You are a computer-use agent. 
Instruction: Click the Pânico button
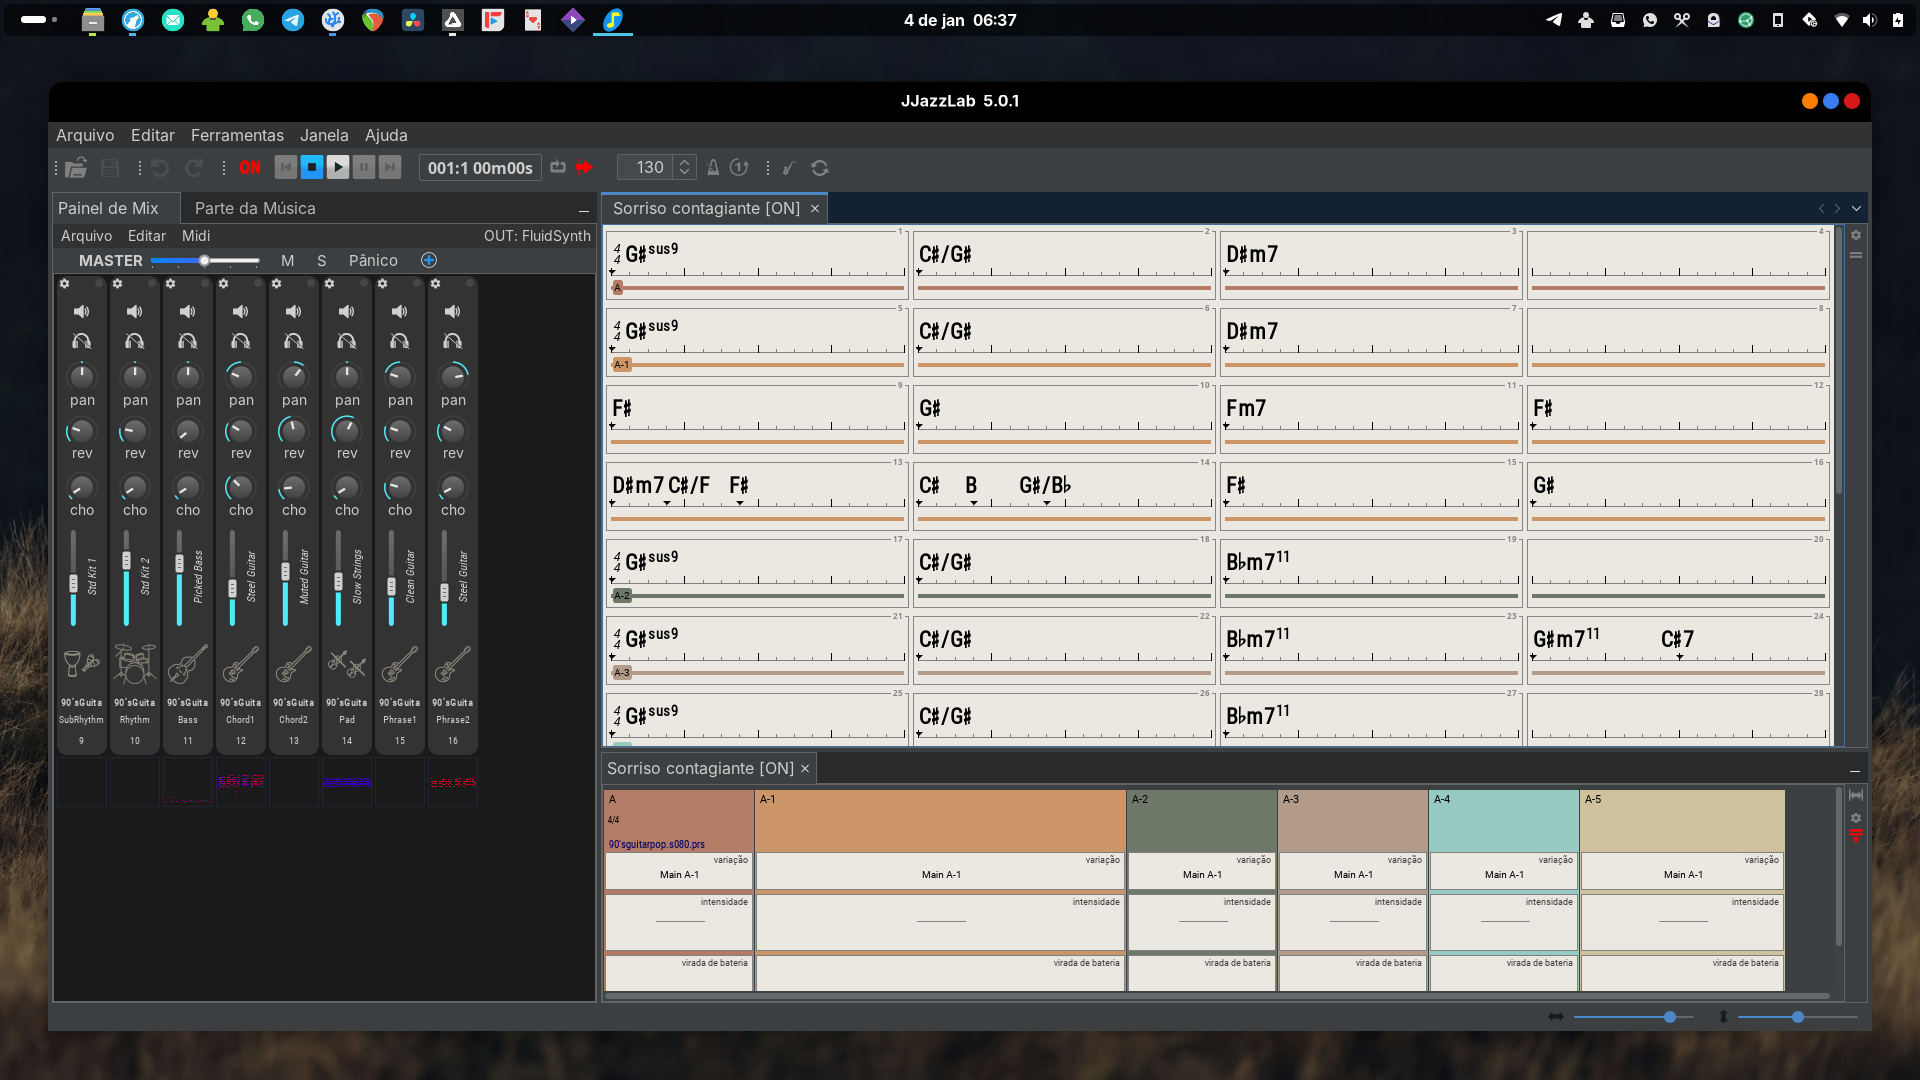coord(373,261)
